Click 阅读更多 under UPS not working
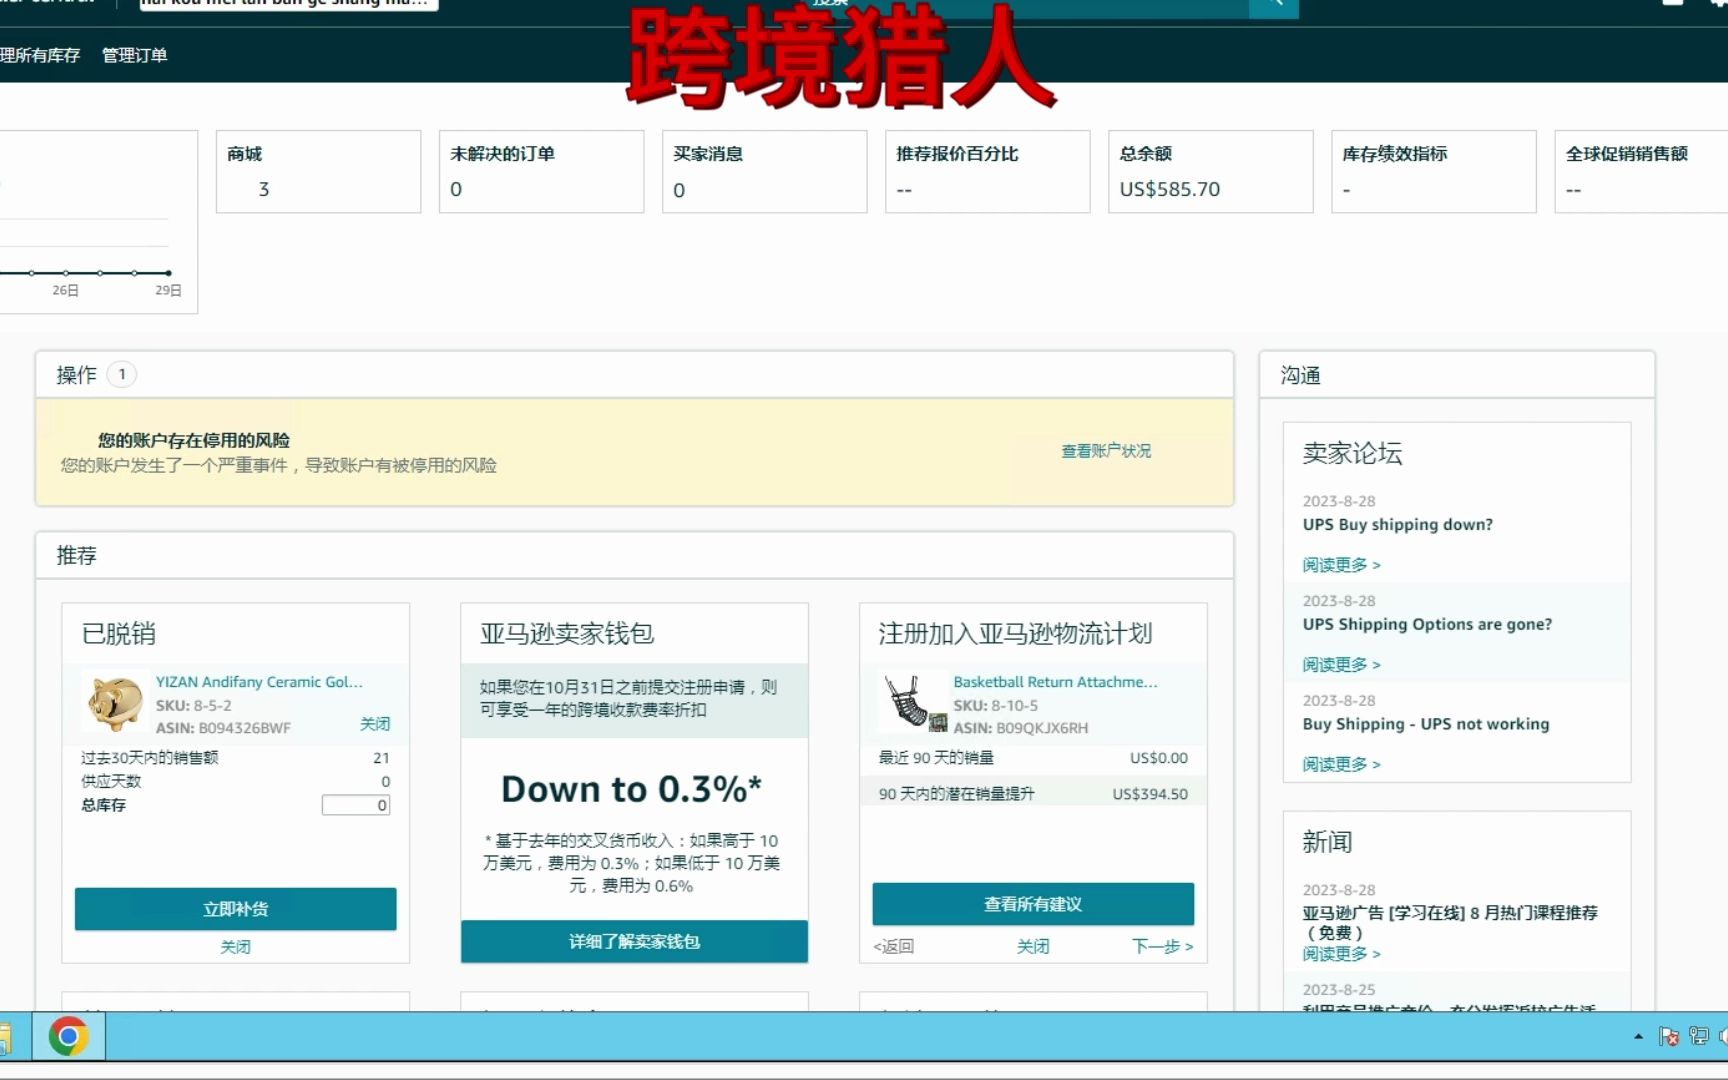 coord(1341,764)
